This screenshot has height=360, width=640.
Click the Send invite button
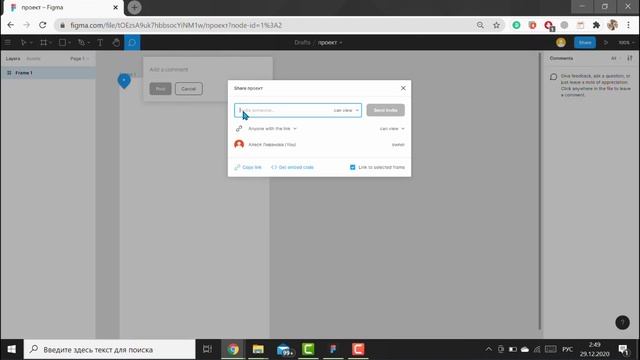(385, 110)
